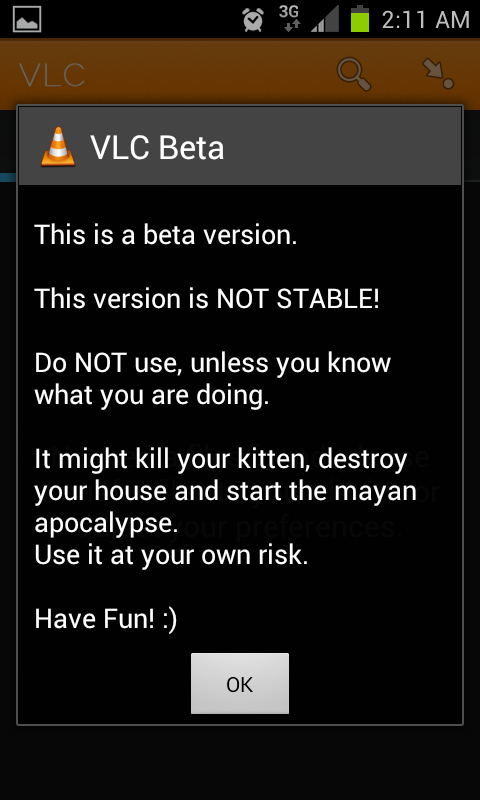
Task: Tap the alarm clock status icon
Action: pos(253,19)
